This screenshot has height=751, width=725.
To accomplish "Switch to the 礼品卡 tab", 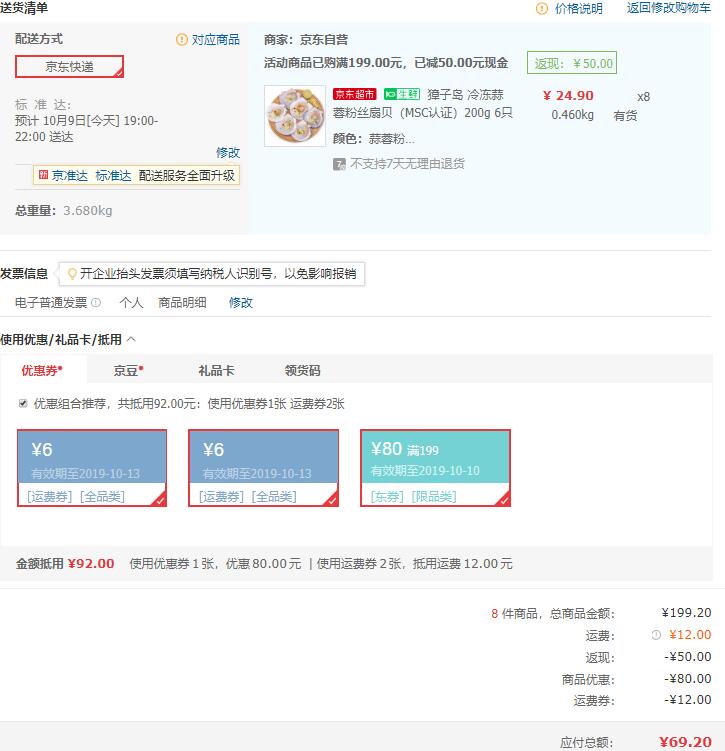I will (x=216, y=370).
